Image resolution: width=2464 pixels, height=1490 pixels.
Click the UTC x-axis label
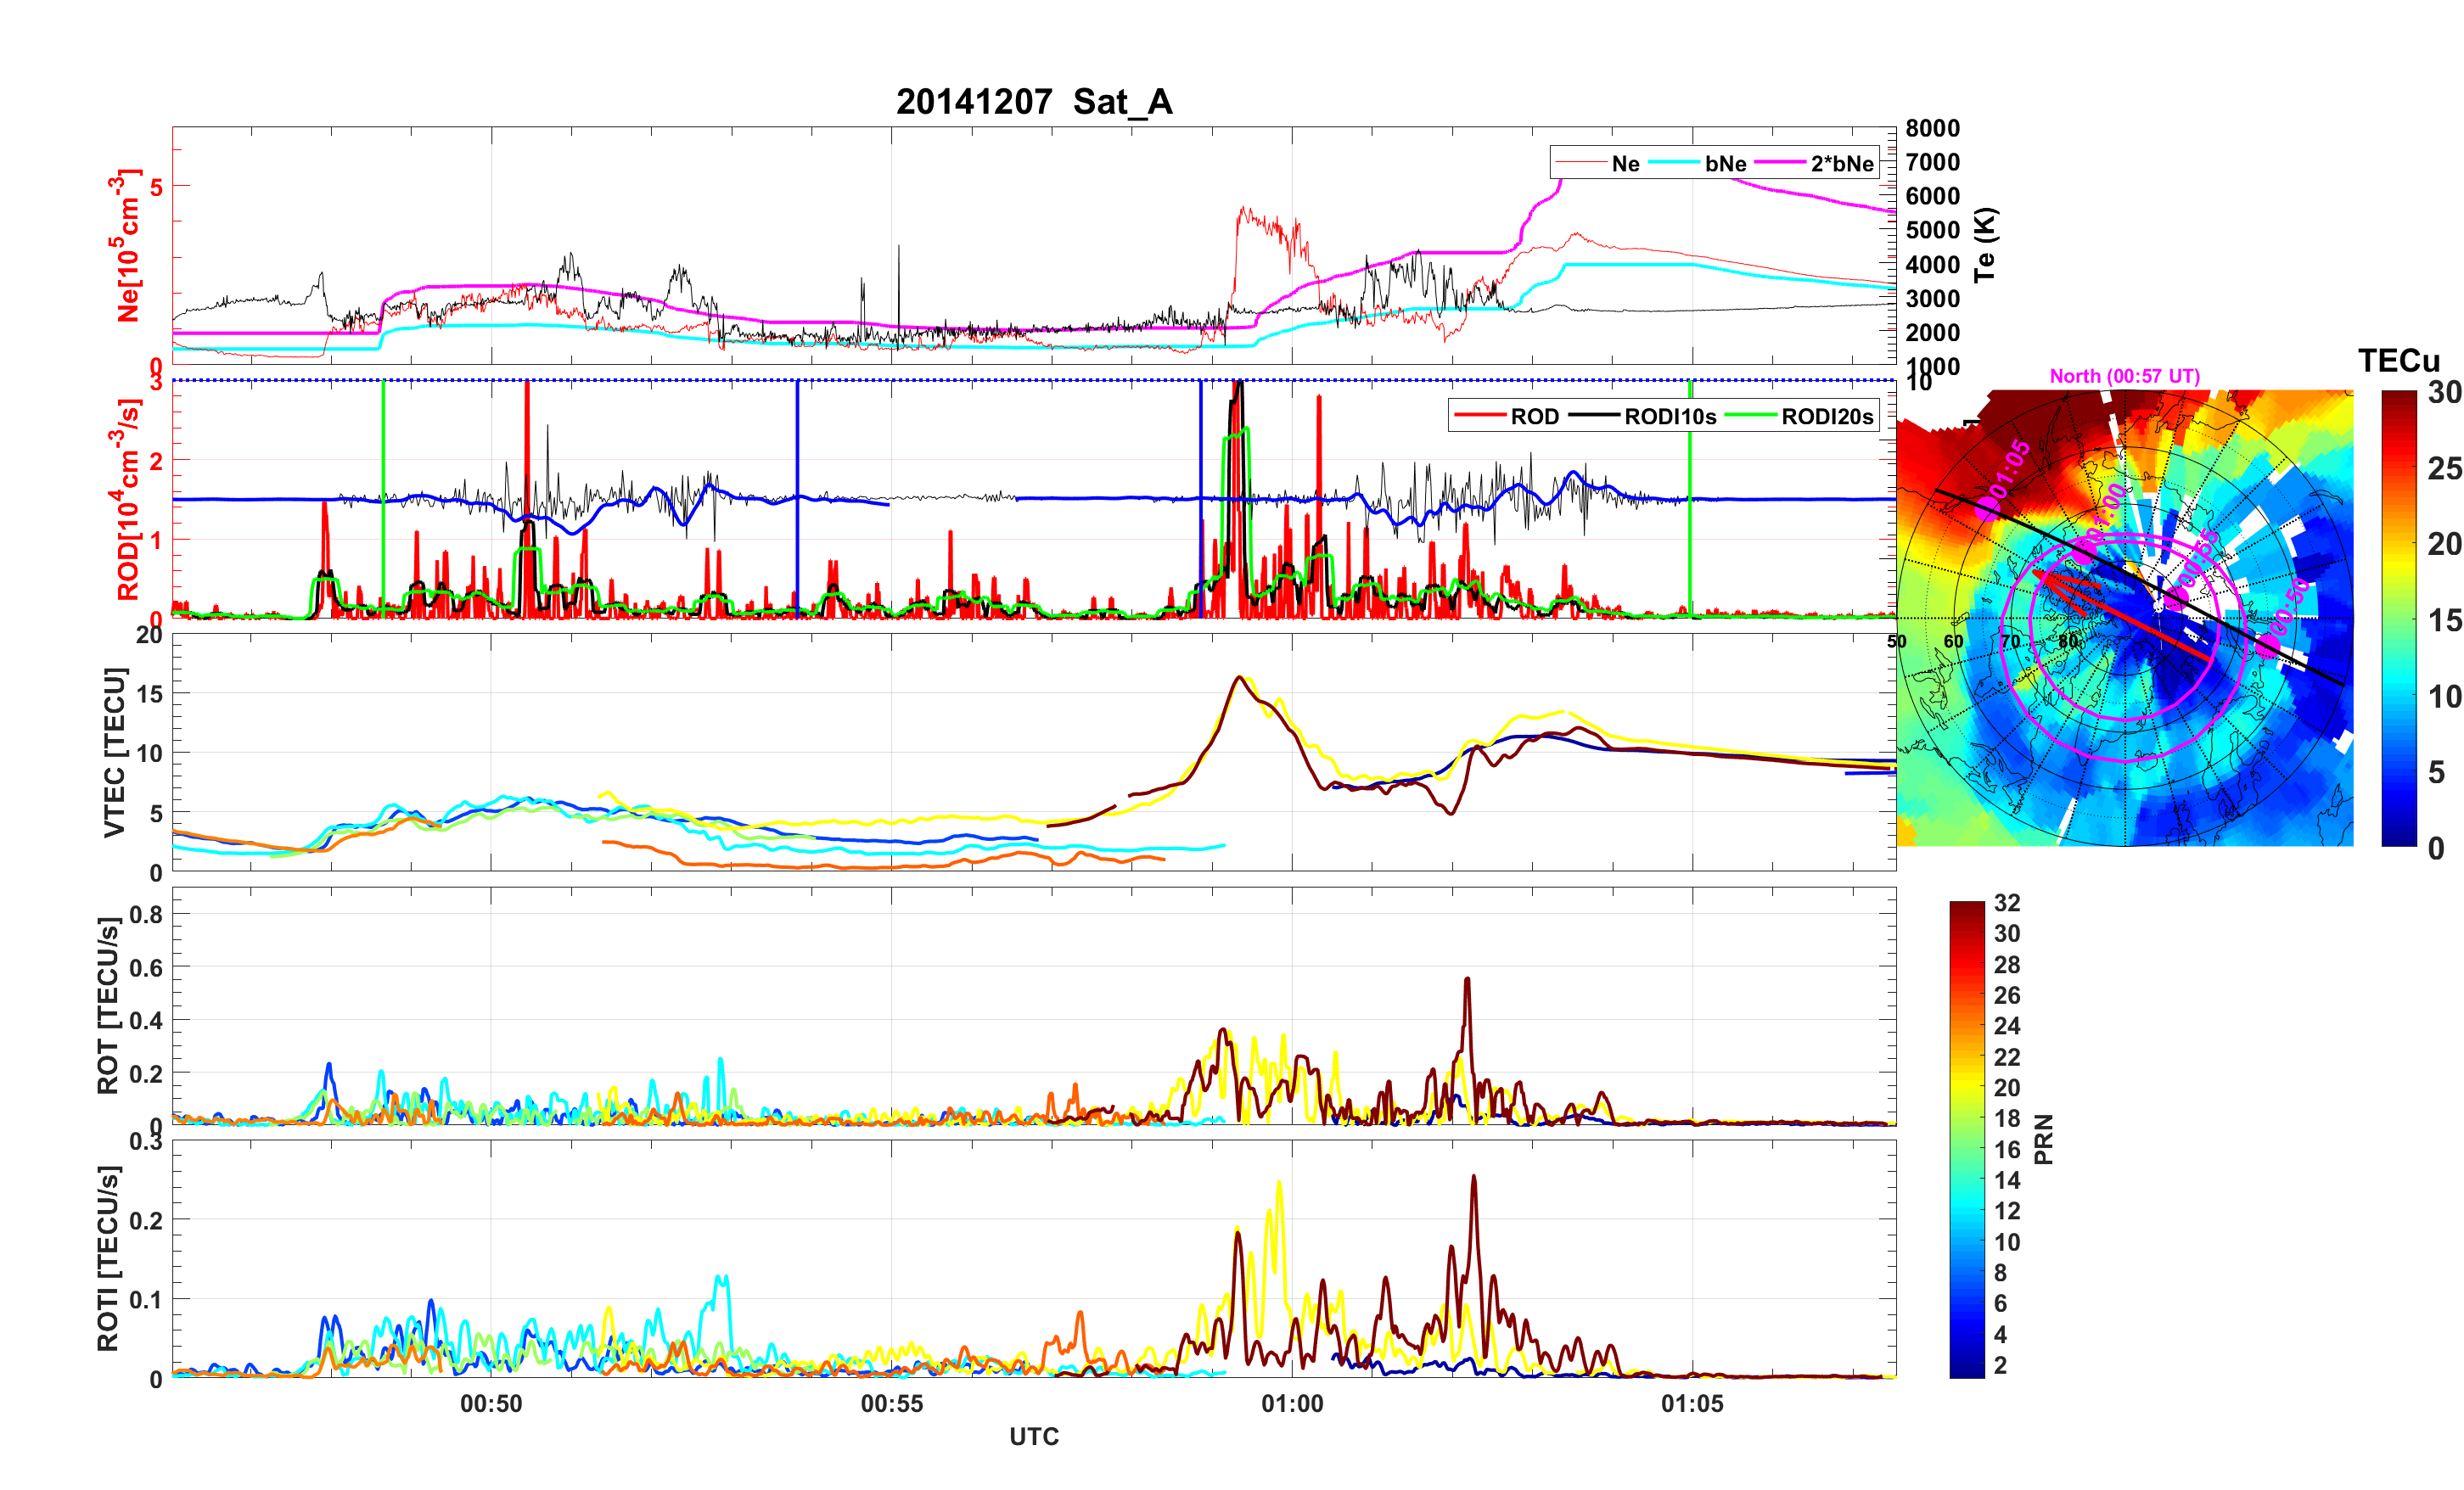coord(1033,1436)
